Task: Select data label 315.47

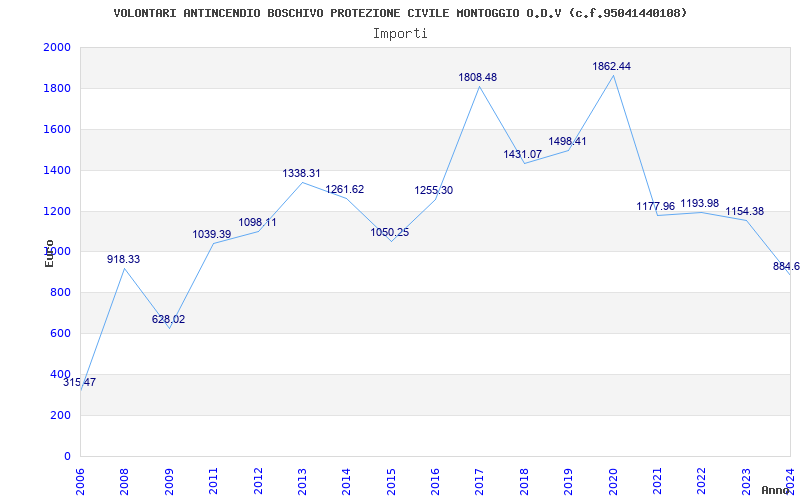Action: [80, 382]
